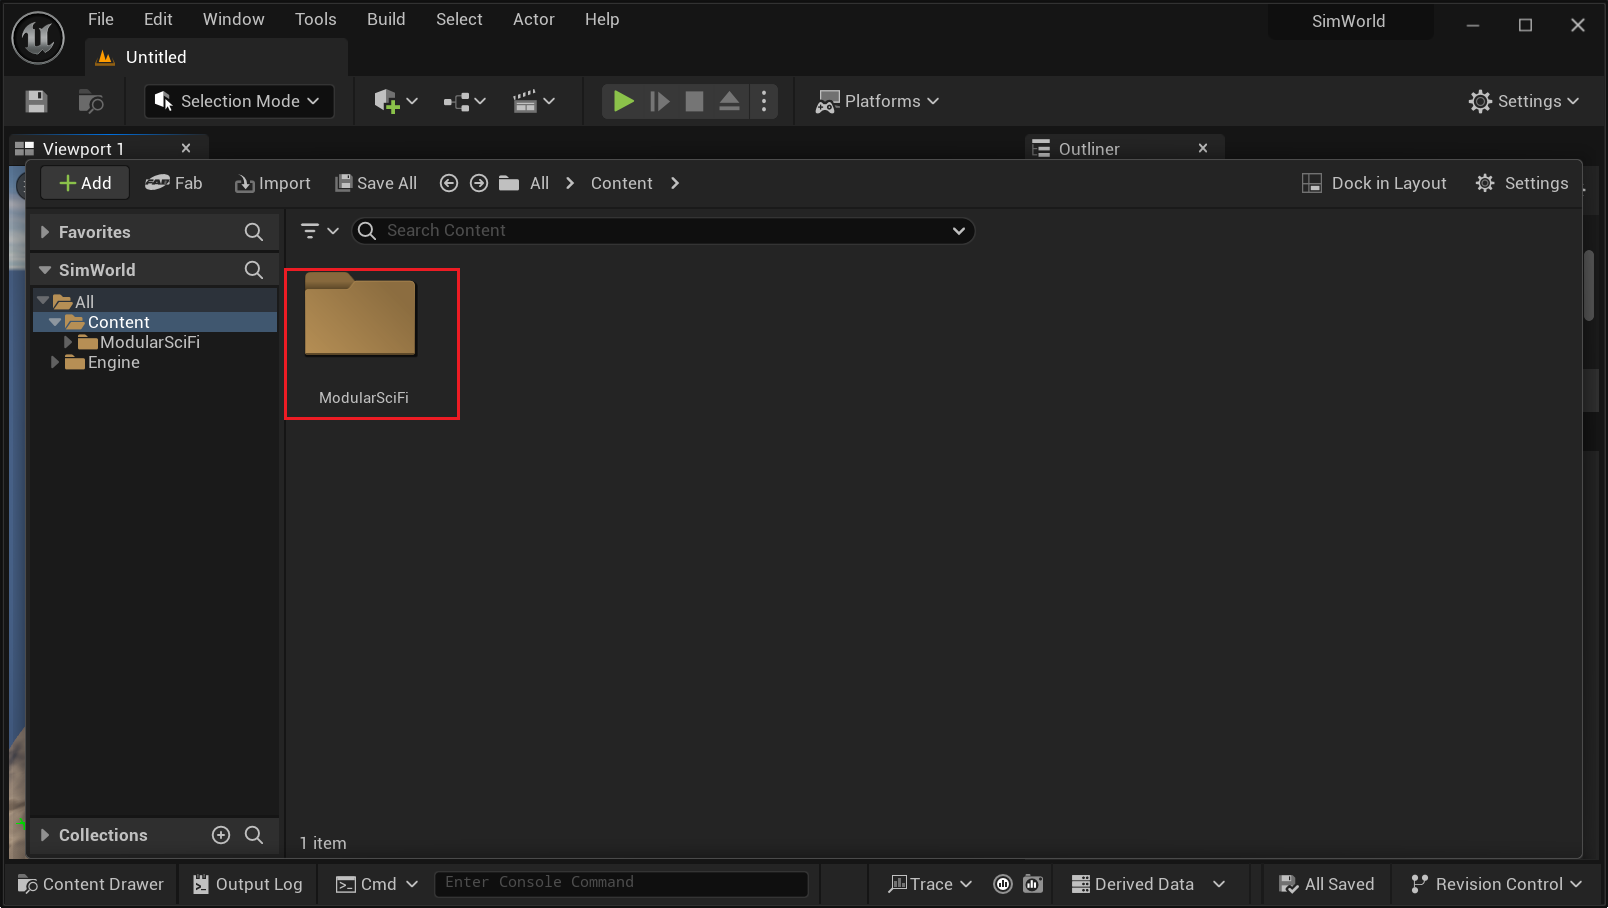Click the Fab marketplace button

coord(174,183)
